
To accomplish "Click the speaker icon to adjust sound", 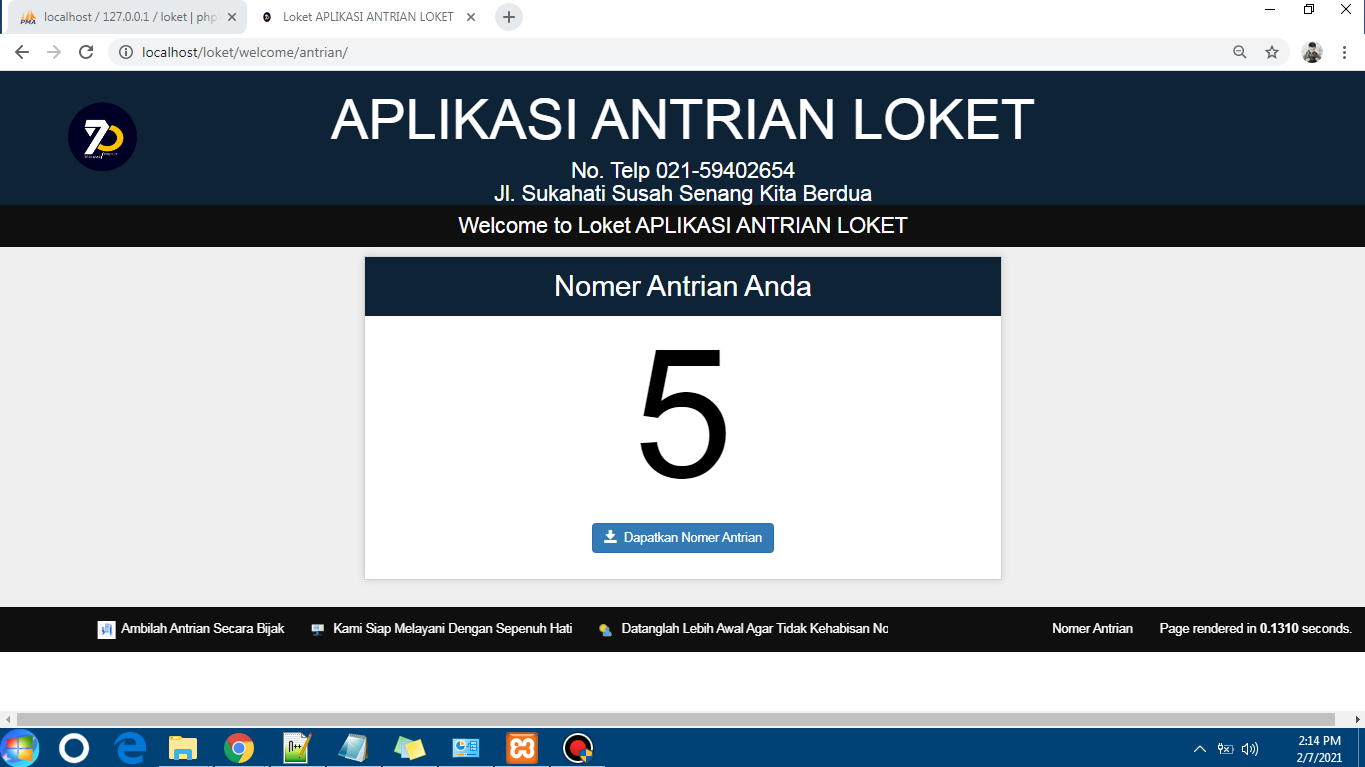I will [x=1251, y=747].
